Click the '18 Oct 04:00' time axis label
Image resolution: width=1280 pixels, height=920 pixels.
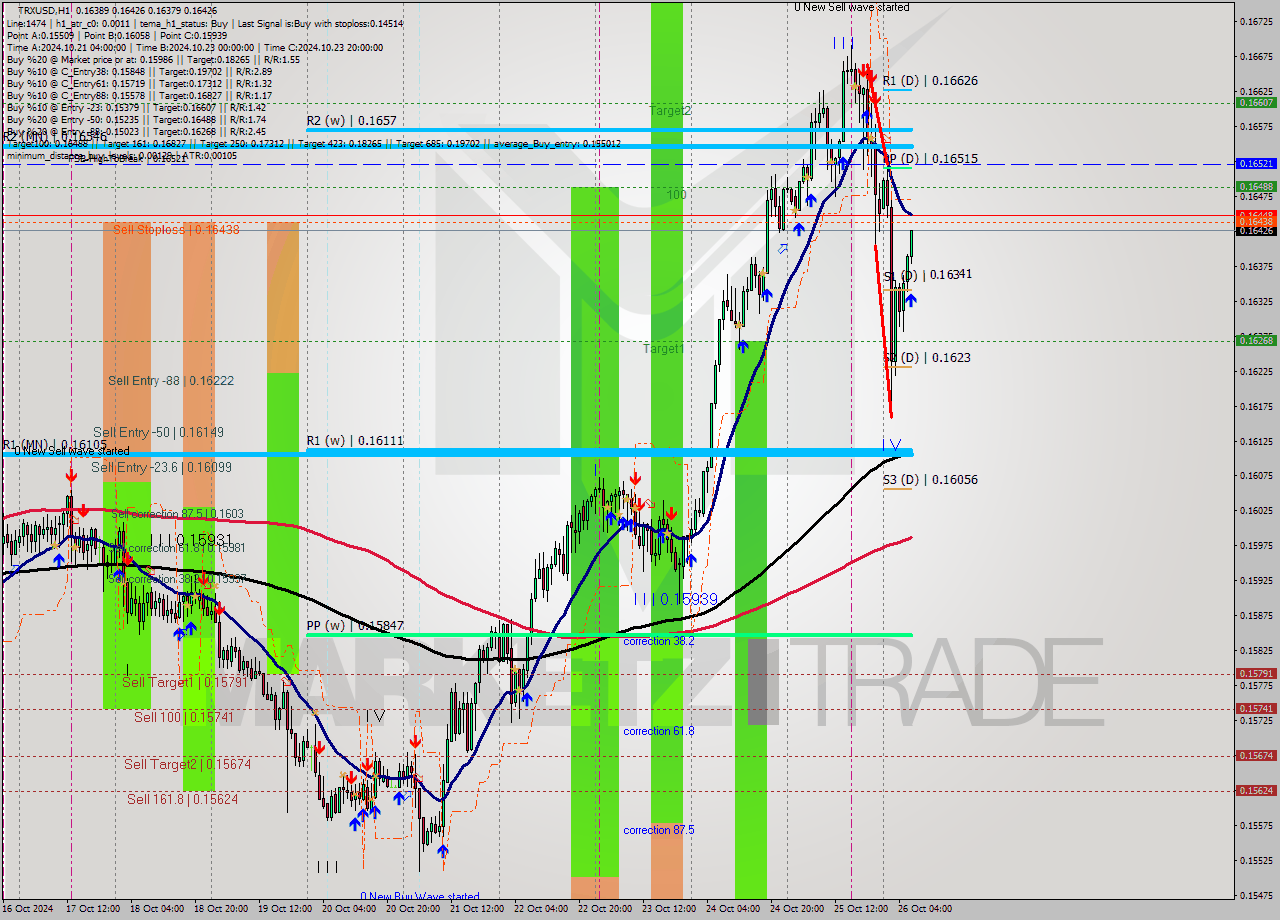(157, 909)
